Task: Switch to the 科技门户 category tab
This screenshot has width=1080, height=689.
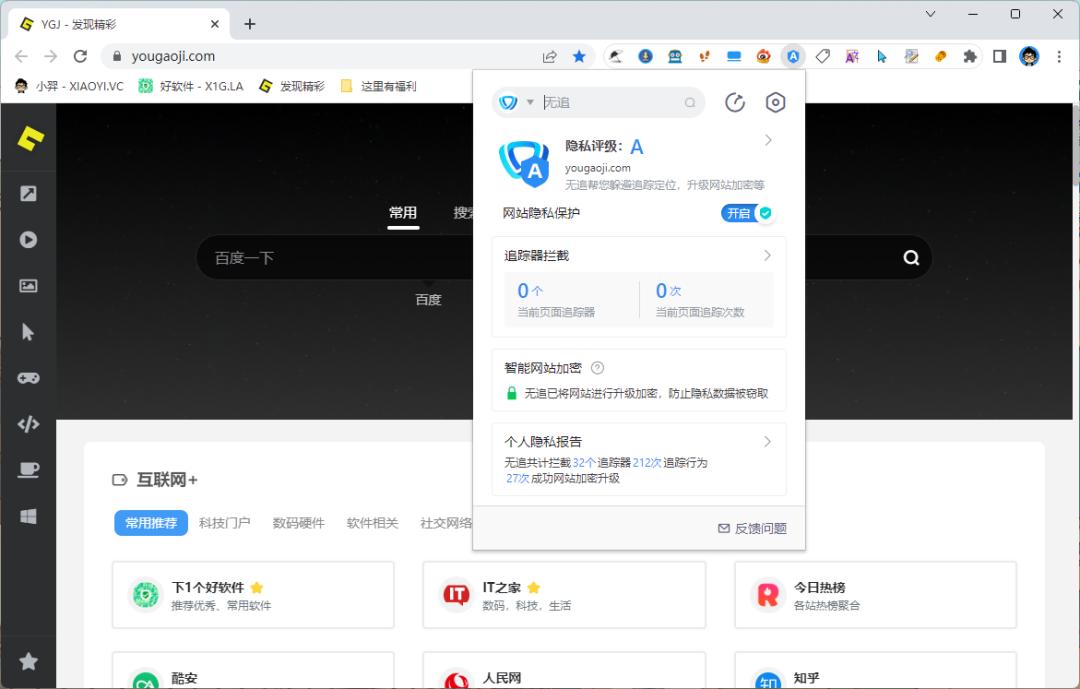Action: click(x=226, y=522)
